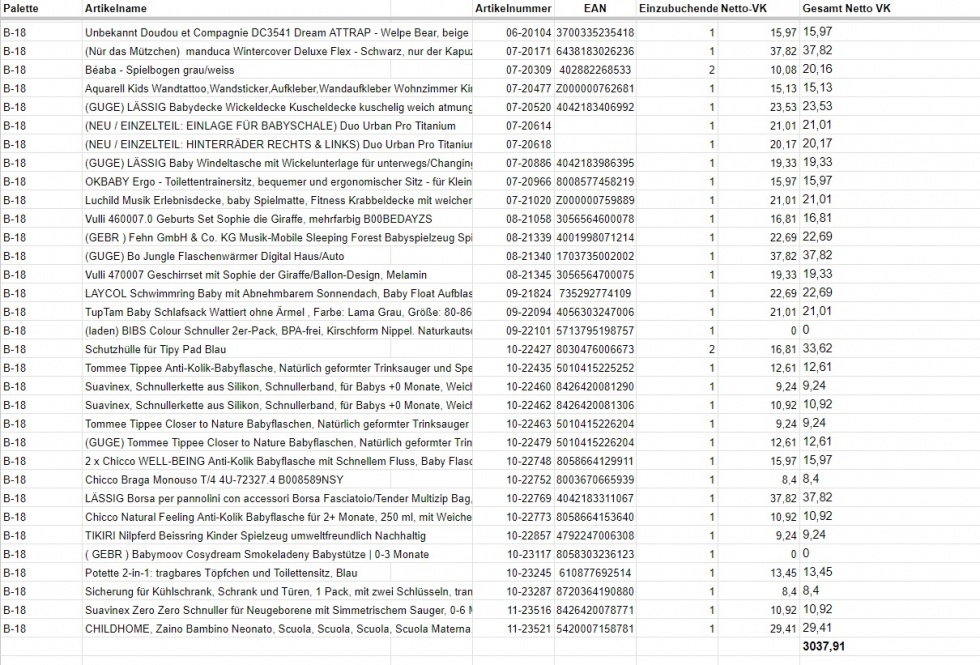The height and width of the screenshot is (665, 980).
Task: Select the "Béaba - Spielbogen grau/weiss" cell
Action: point(159,70)
